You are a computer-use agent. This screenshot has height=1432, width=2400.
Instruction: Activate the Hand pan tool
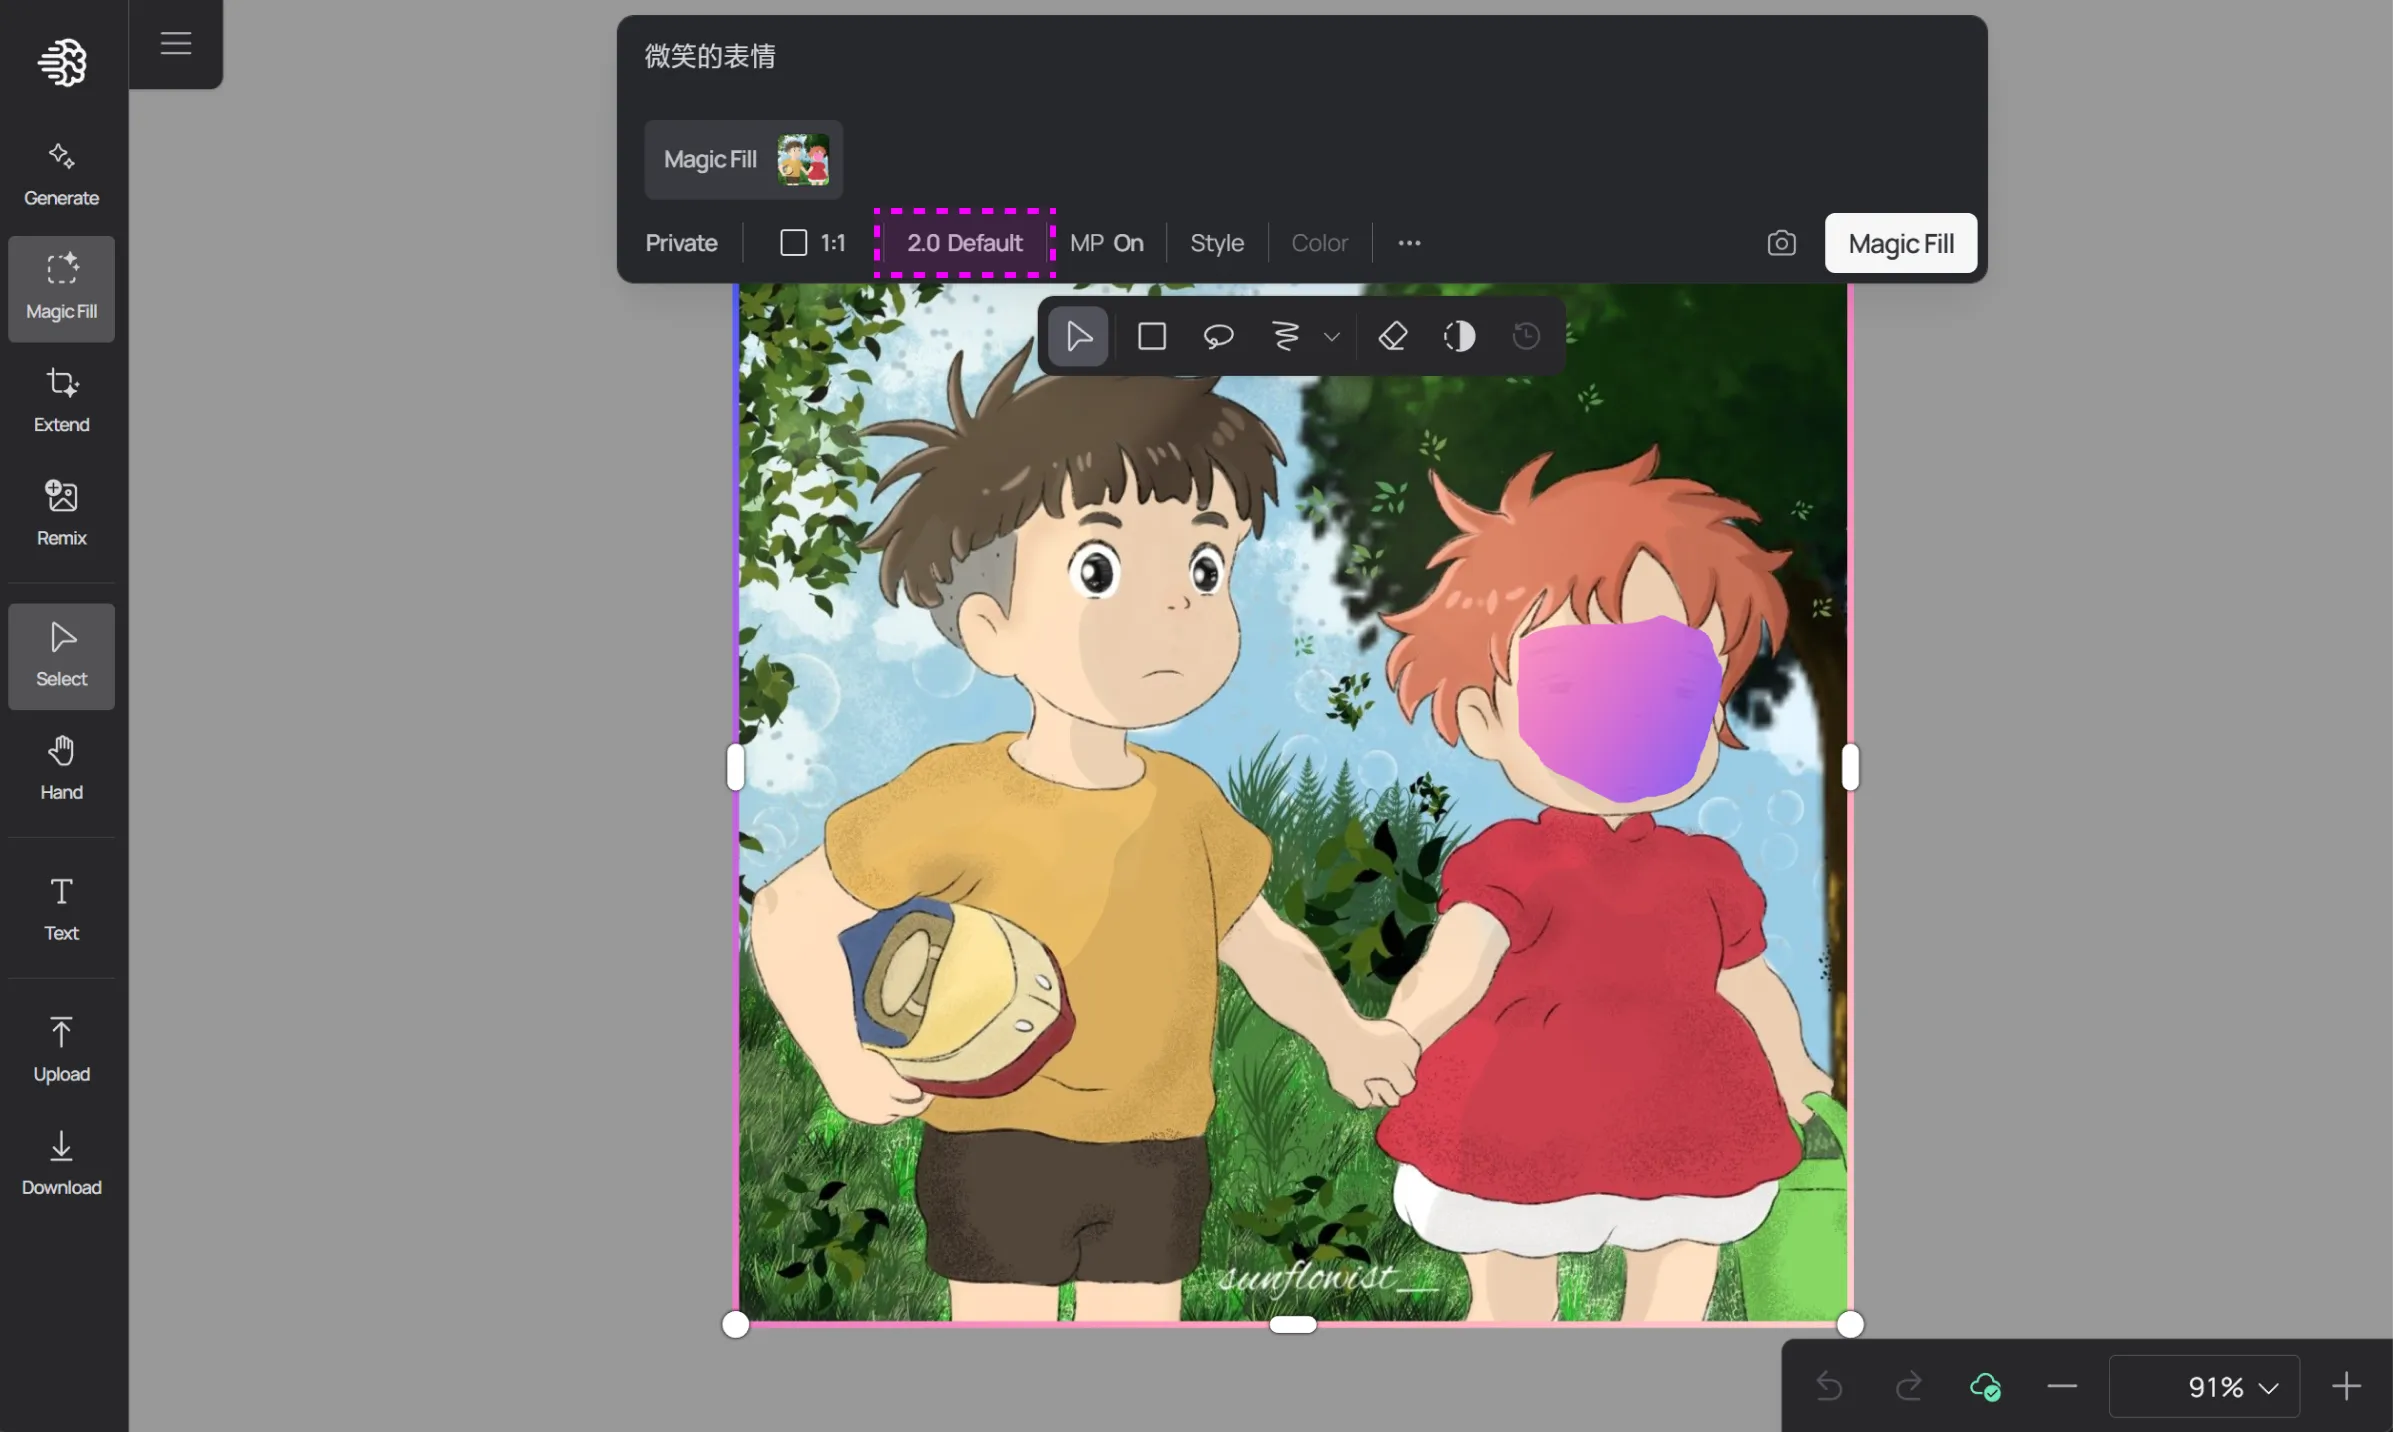point(62,767)
